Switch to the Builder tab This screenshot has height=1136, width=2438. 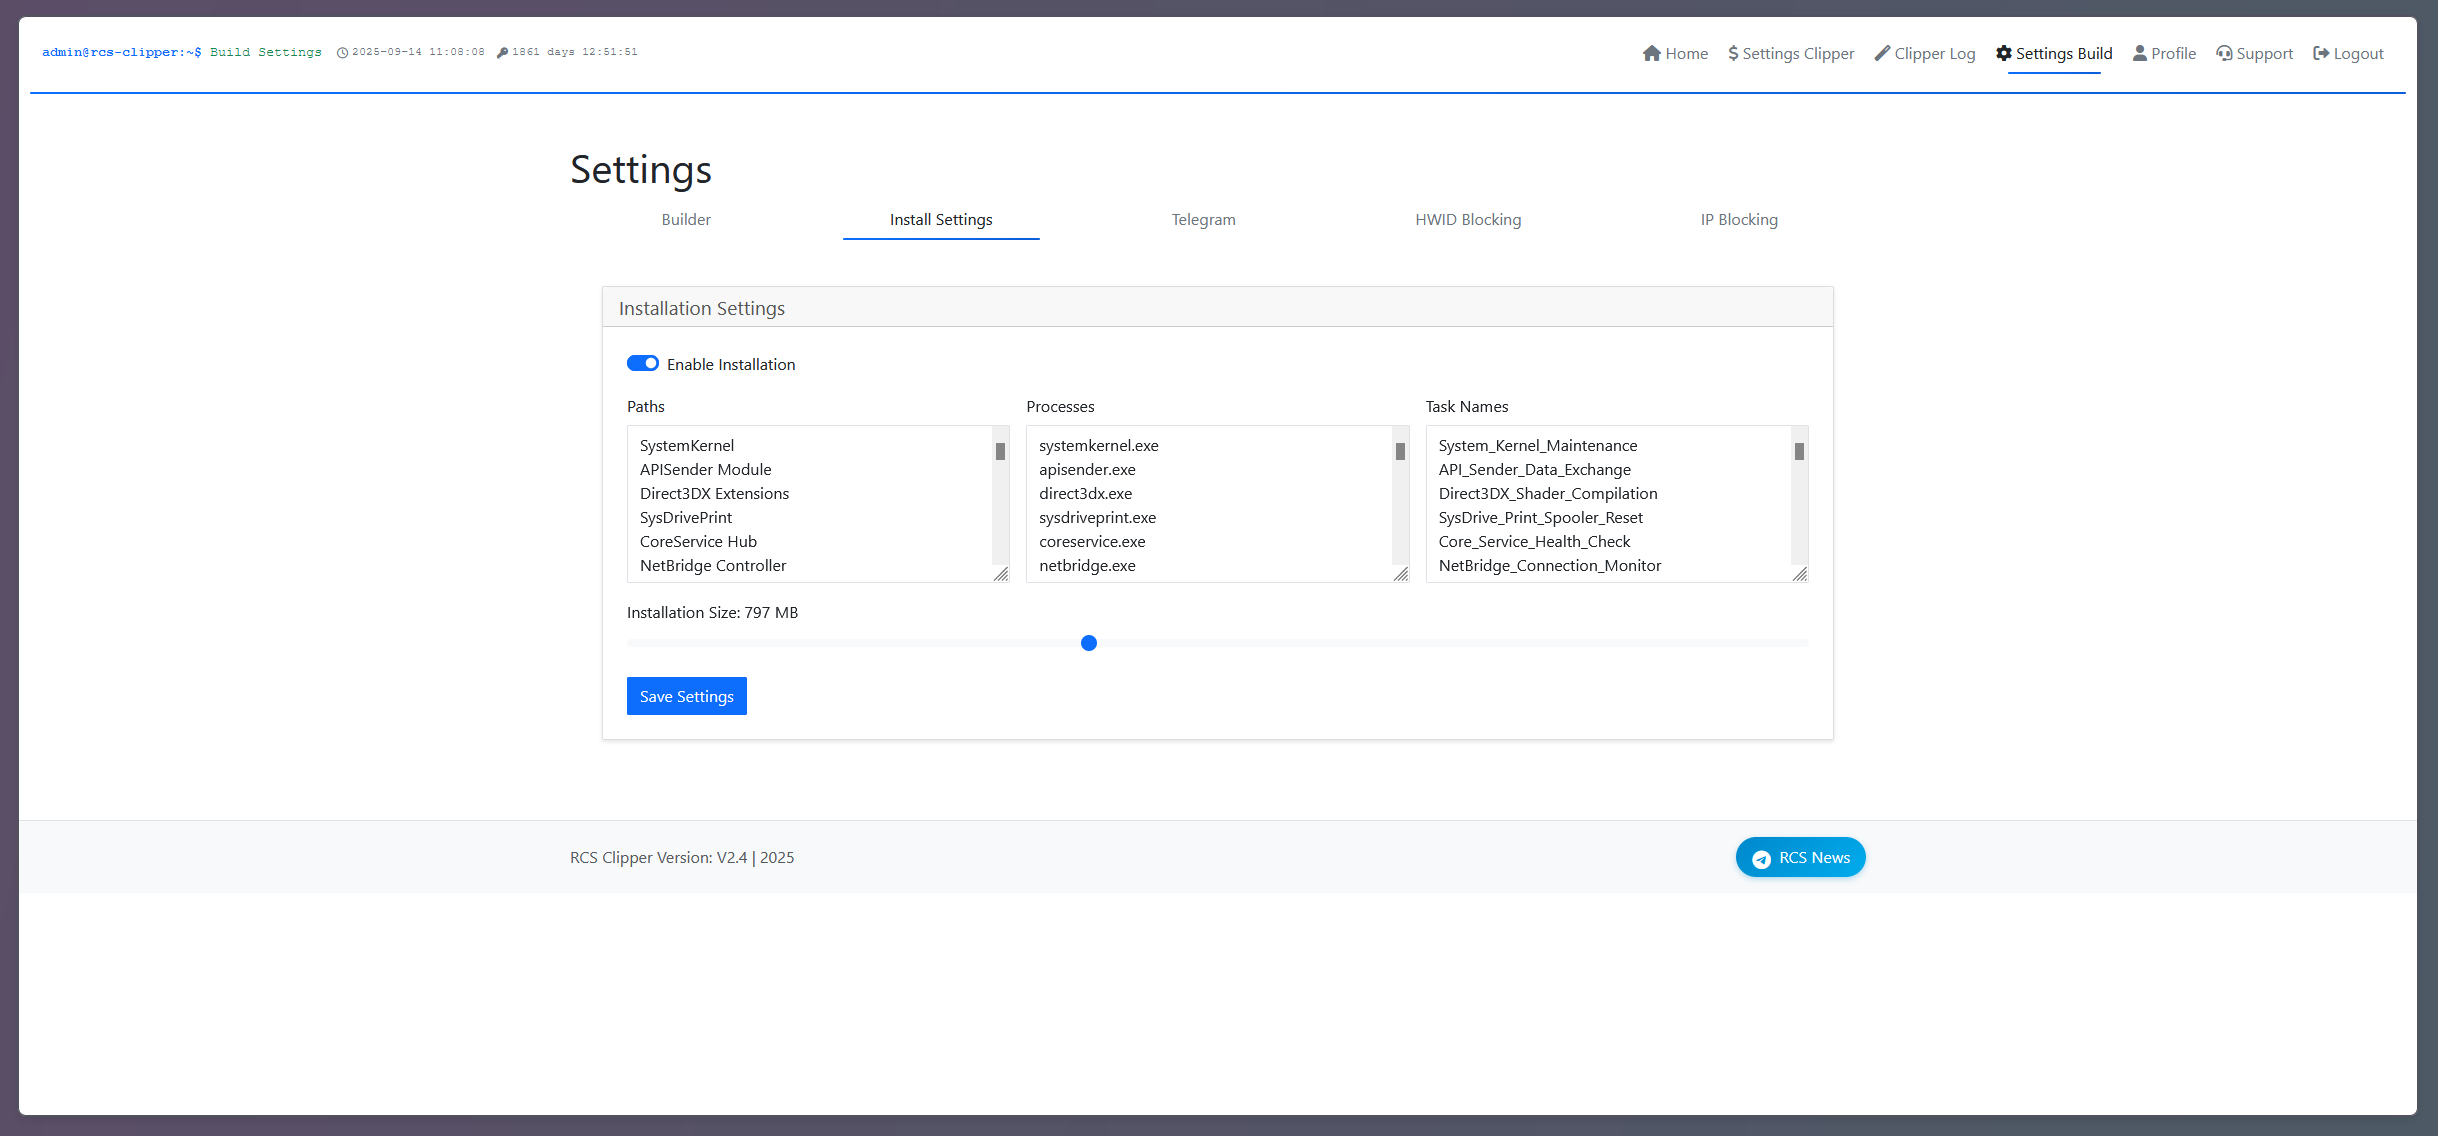click(x=686, y=220)
